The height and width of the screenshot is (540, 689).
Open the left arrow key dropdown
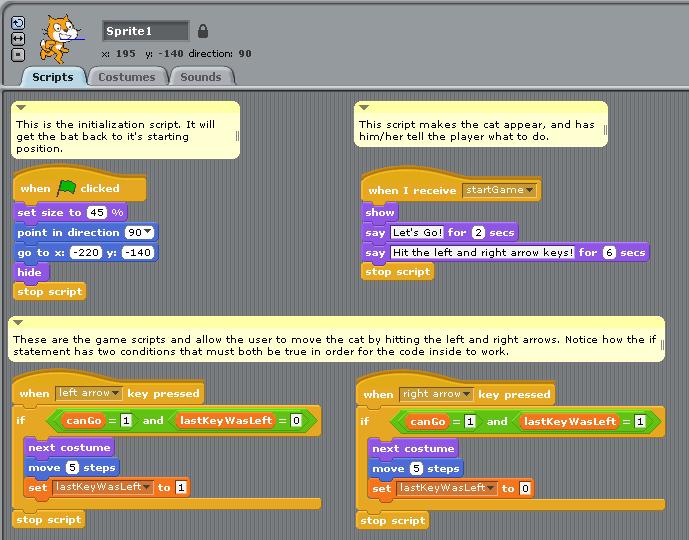pyautogui.click(x=88, y=393)
